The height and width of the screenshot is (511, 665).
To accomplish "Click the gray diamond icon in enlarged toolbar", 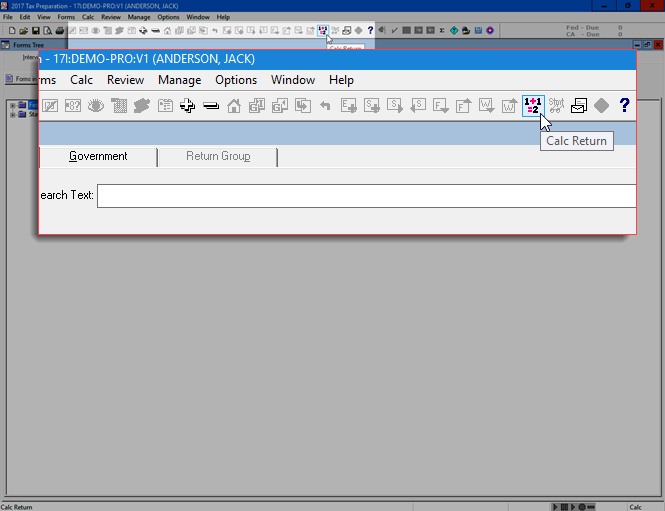I will tap(601, 106).
